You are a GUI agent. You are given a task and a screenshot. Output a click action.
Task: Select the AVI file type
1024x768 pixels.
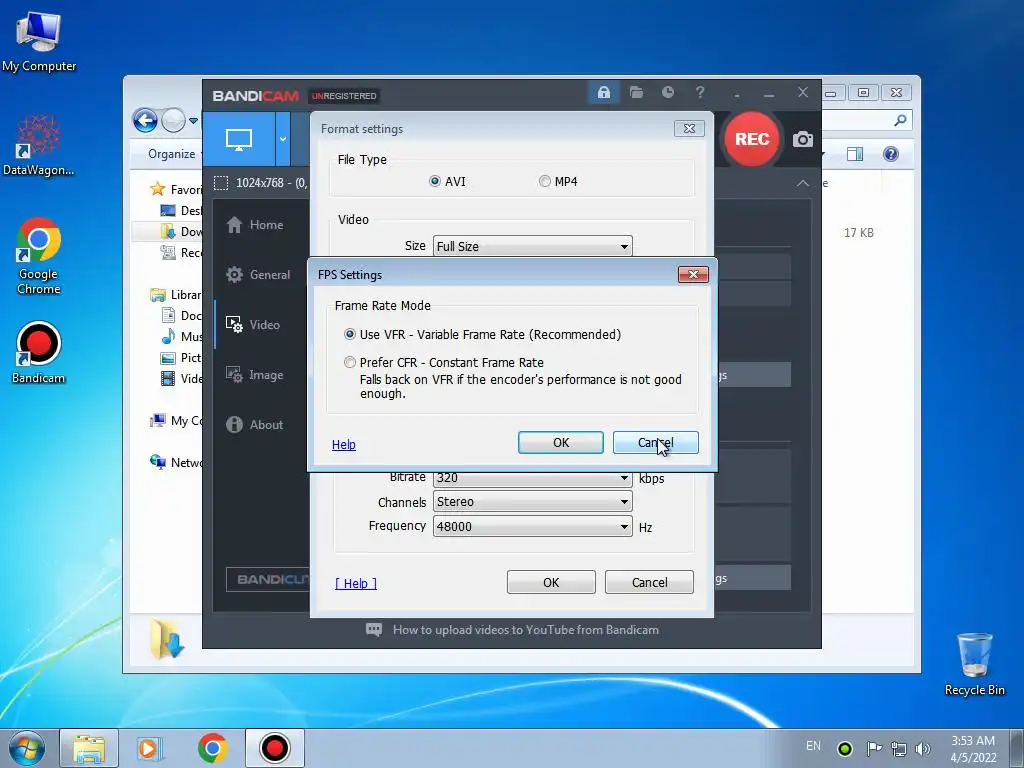[x=447, y=182]
